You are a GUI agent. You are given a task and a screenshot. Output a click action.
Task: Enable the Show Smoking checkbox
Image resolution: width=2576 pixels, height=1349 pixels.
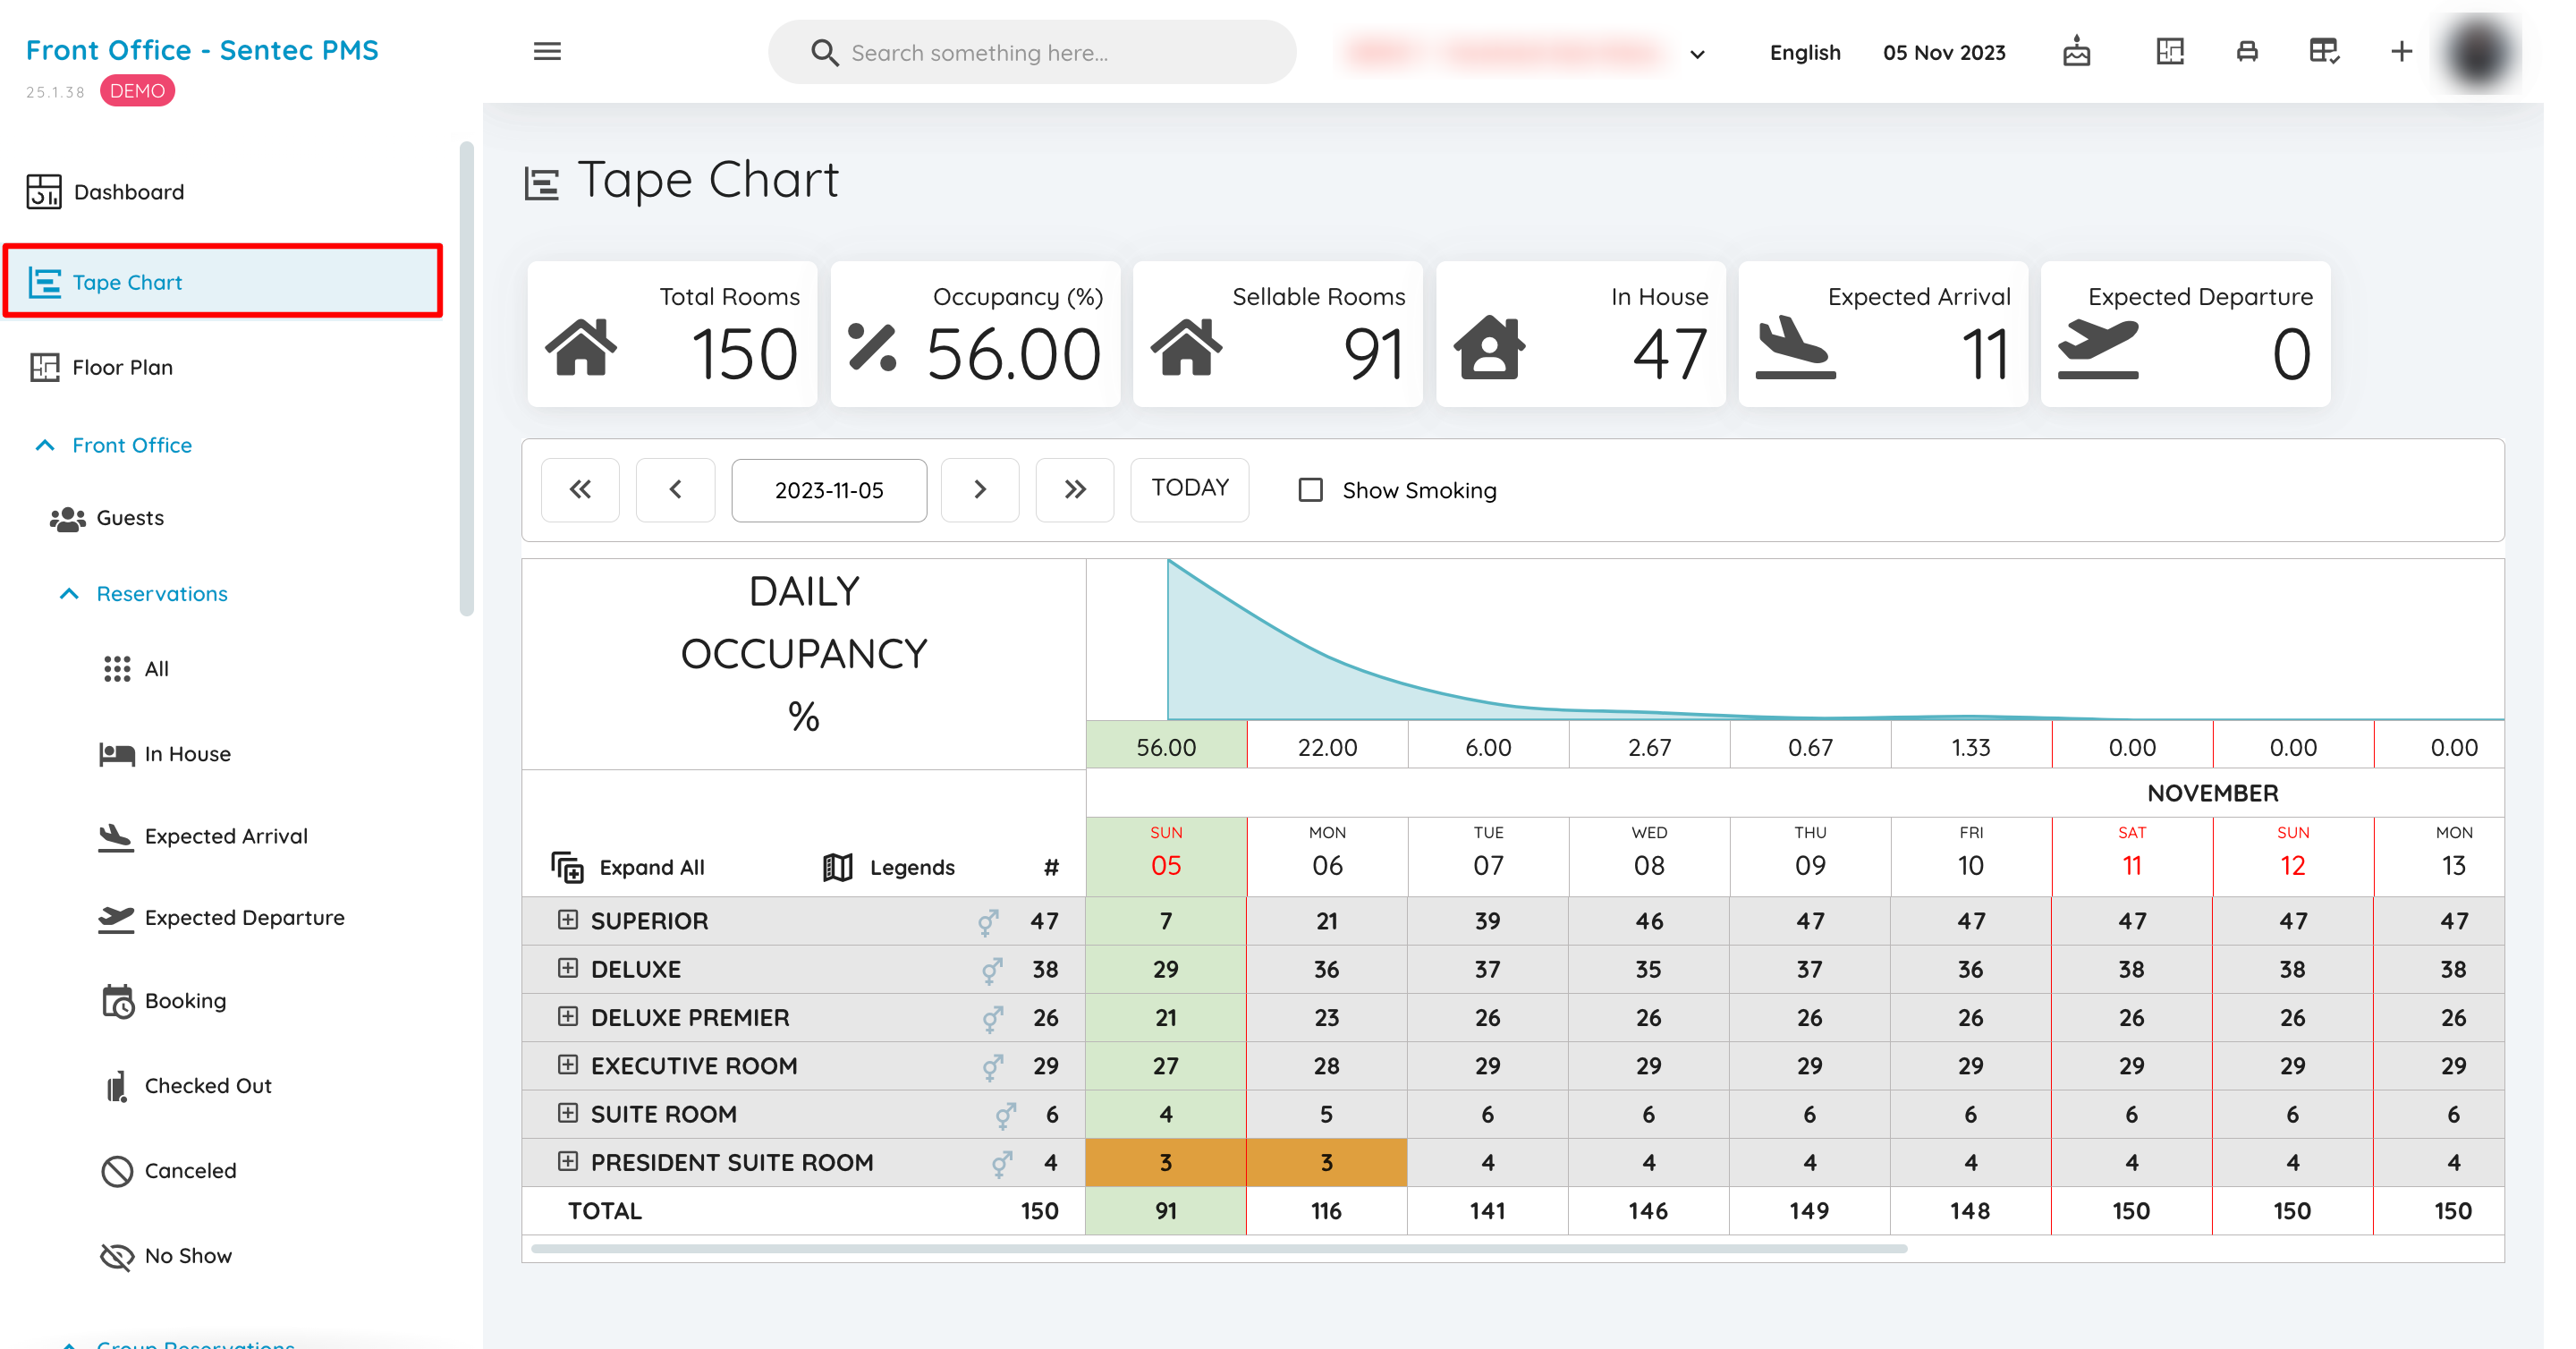click(x=1310, y=490)
